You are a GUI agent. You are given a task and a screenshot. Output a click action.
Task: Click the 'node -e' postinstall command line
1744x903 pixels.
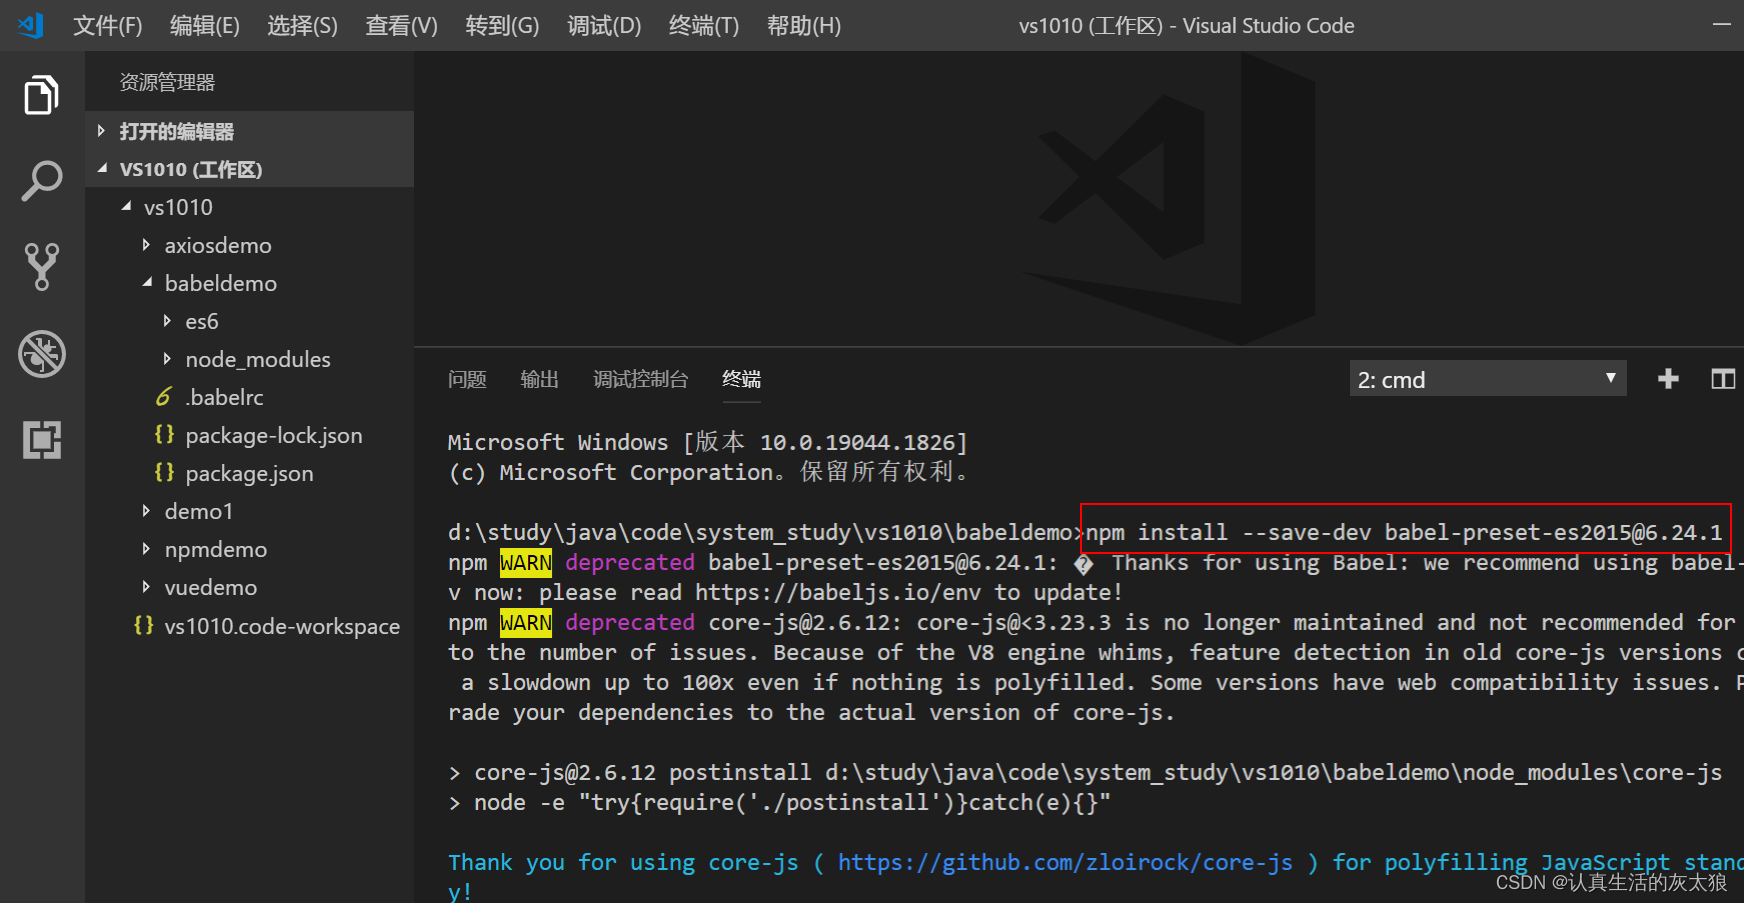tap(779, 802)
